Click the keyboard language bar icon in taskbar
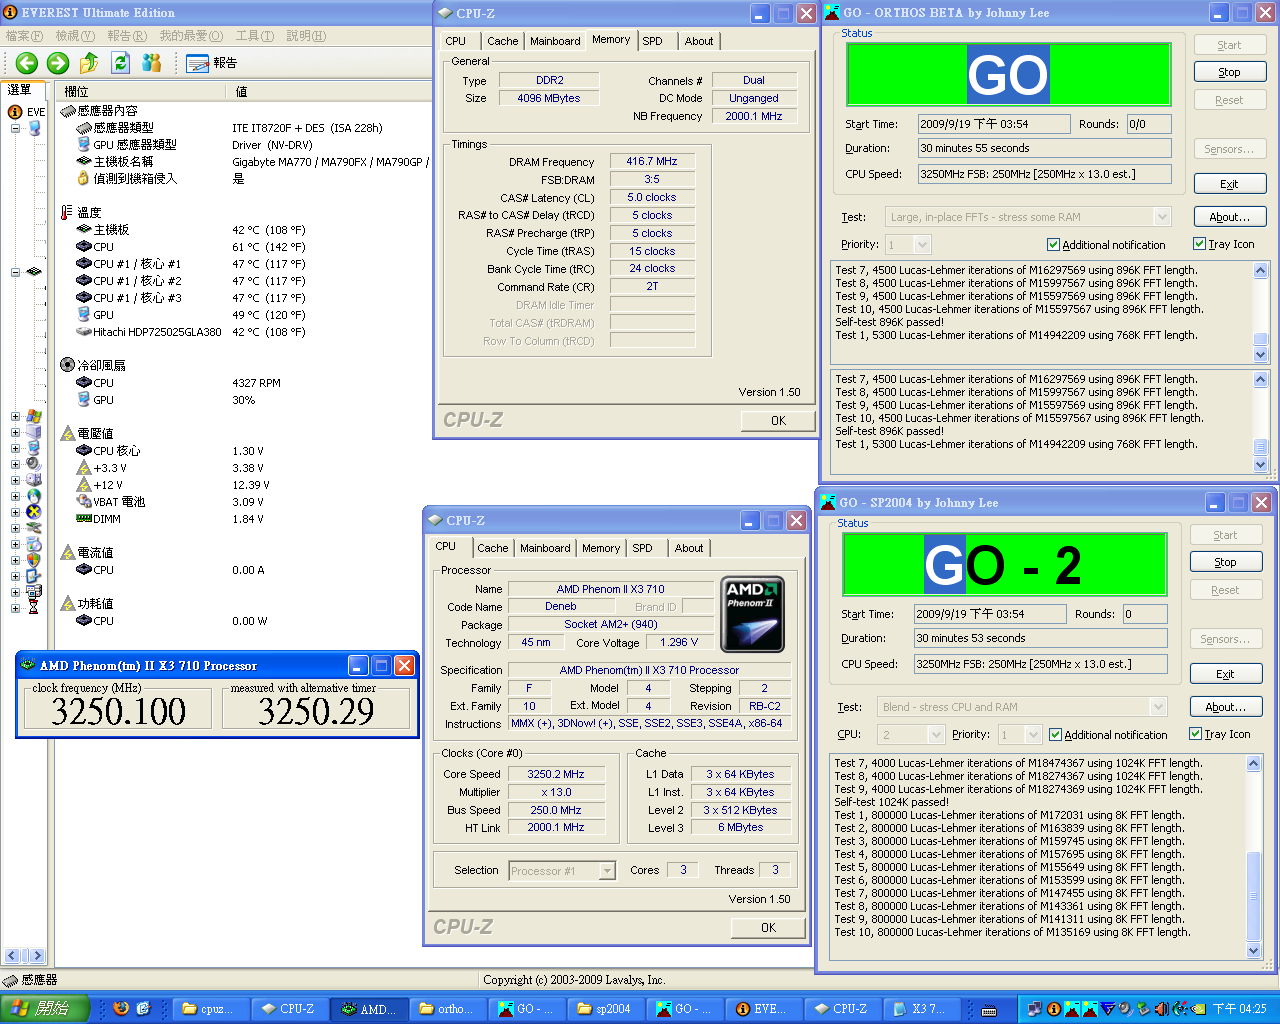Screen dimensions: 1280x1024 click(989, 1010)
